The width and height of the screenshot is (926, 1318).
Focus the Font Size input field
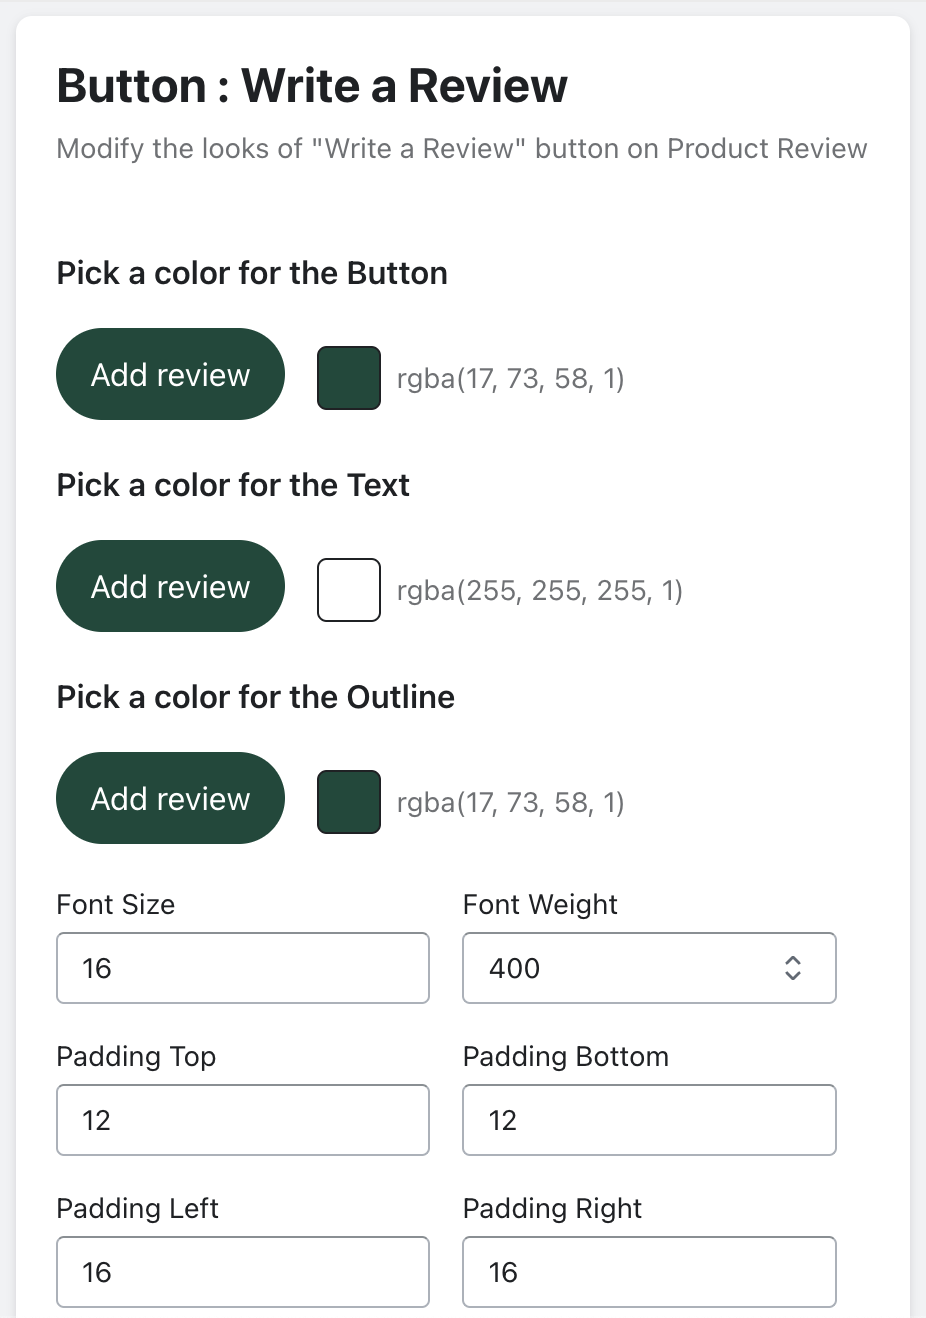point(243,968)
